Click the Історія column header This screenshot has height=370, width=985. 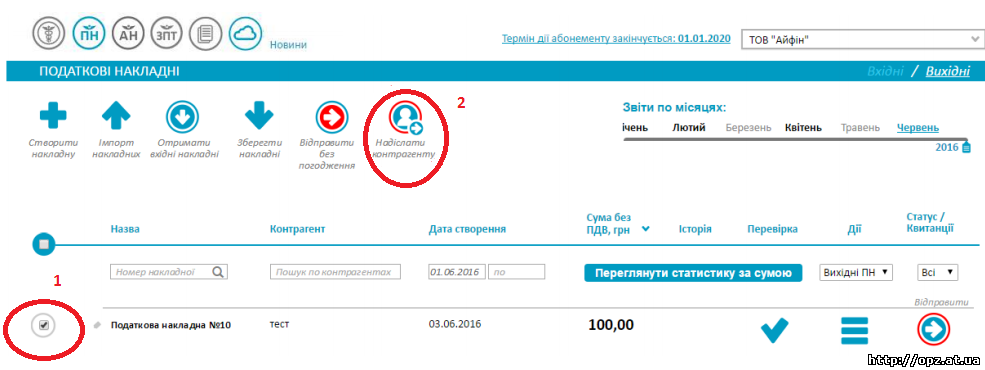695,229
